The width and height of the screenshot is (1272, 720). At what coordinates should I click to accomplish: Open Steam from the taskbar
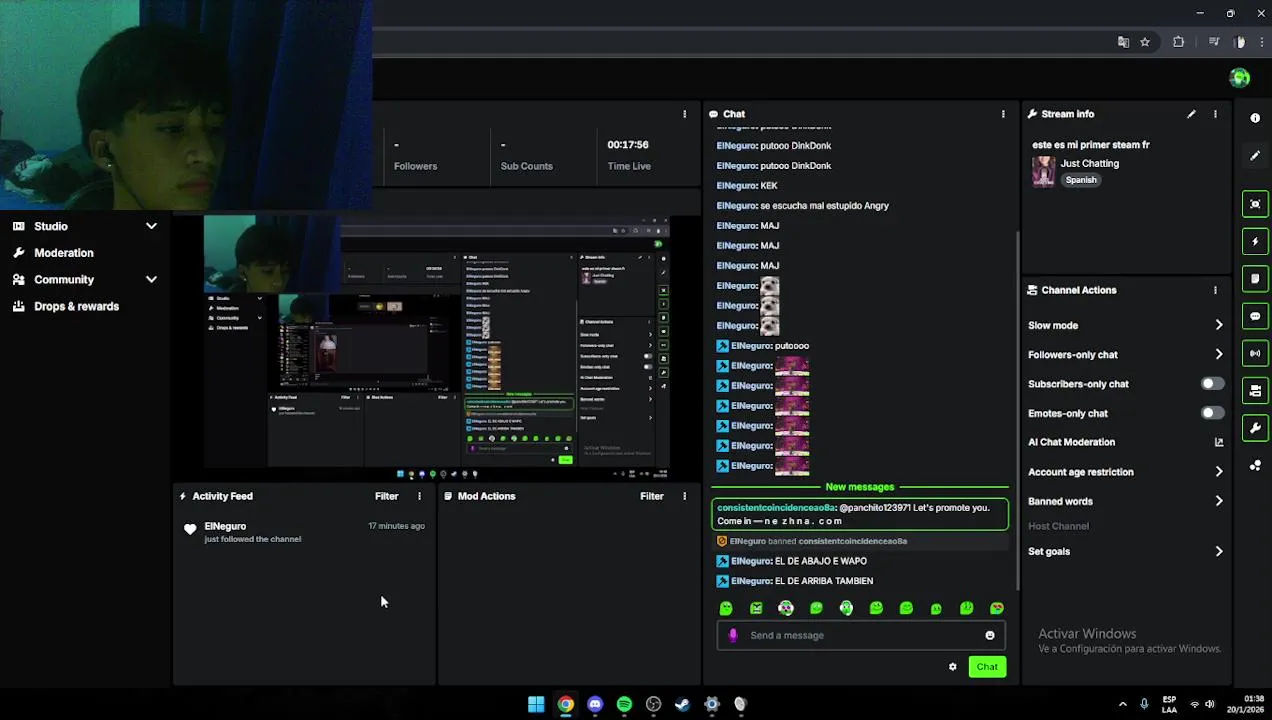coord(682,704)
